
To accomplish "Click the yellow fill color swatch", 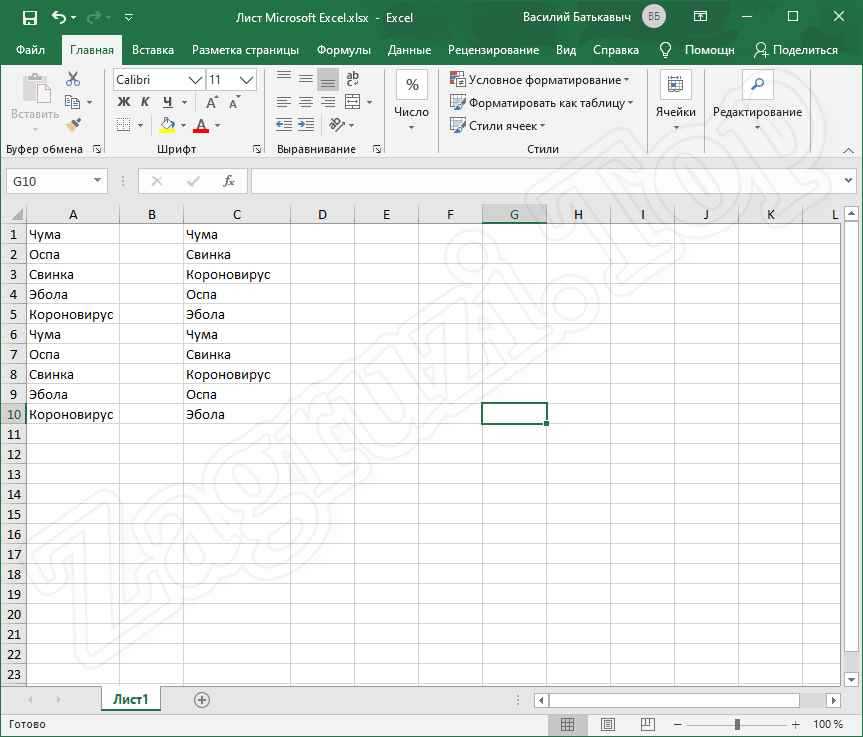I will [x=168, y=125].
